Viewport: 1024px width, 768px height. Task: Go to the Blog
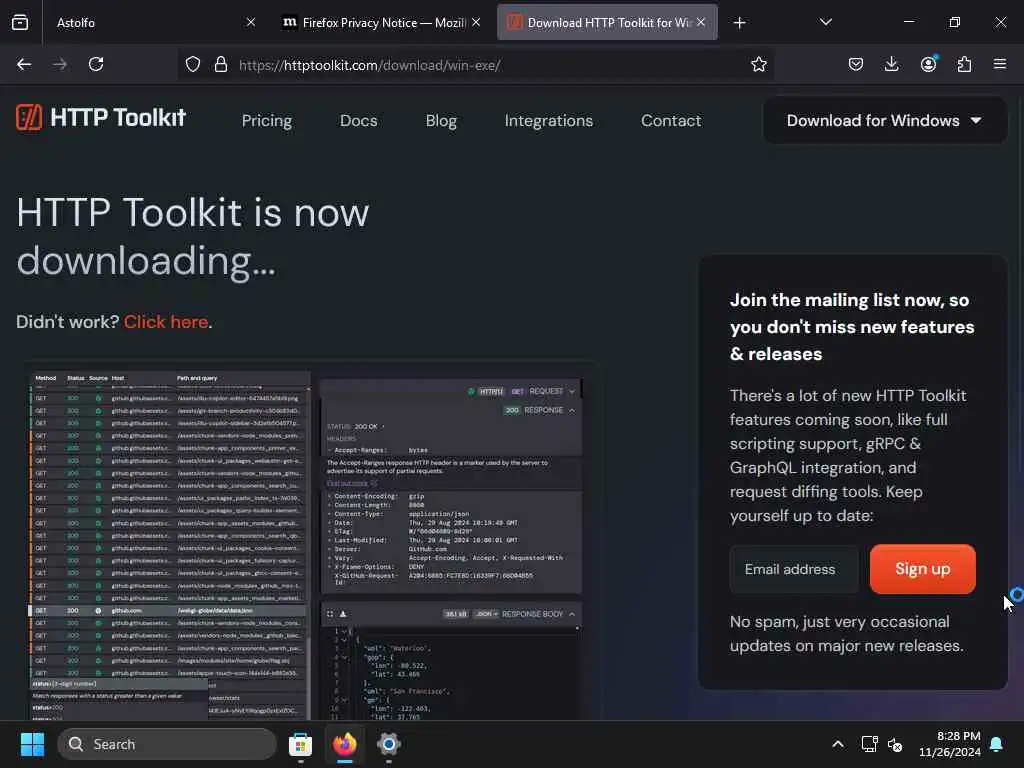coord(441,121)
